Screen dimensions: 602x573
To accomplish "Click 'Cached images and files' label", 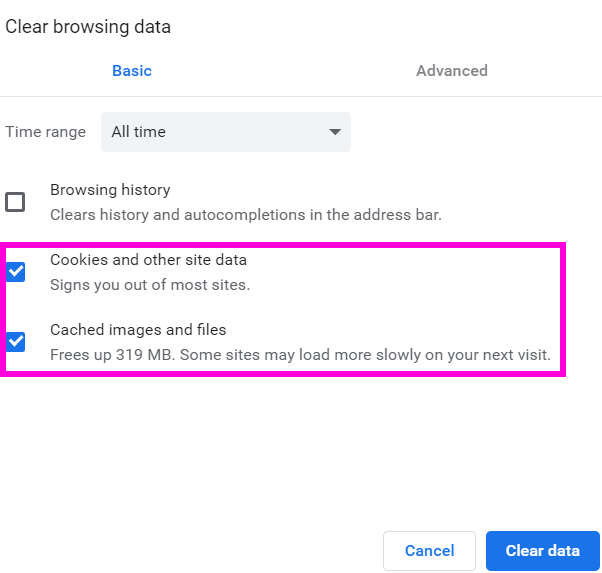I will point(138,330).
